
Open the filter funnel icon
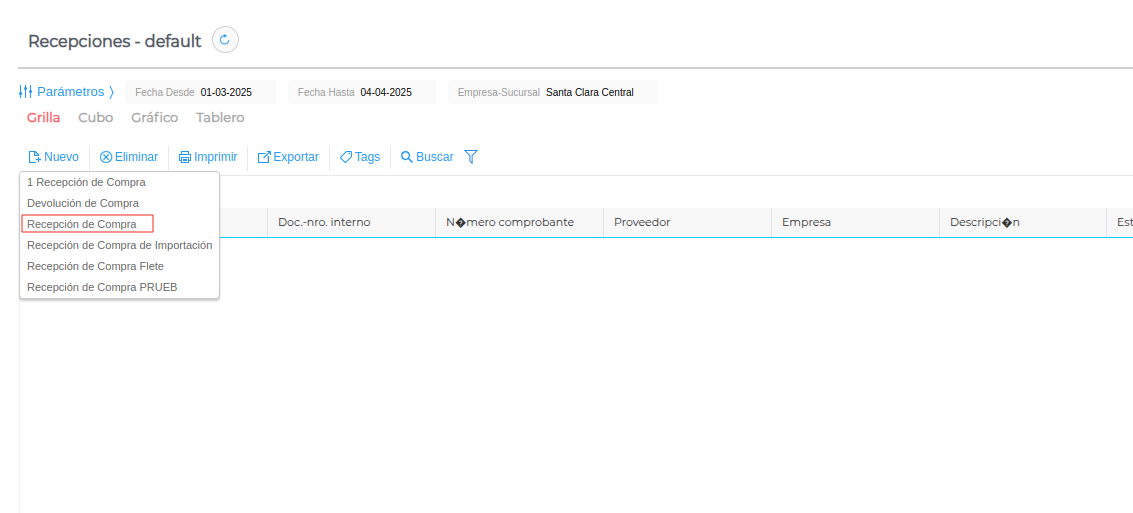pyautogui.click(x=471, y=157)
